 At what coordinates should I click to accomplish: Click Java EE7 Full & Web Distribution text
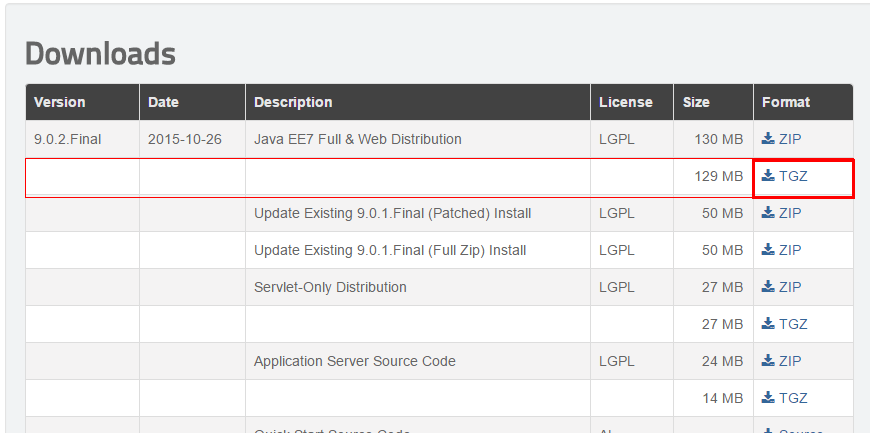(x=358, y=139)
